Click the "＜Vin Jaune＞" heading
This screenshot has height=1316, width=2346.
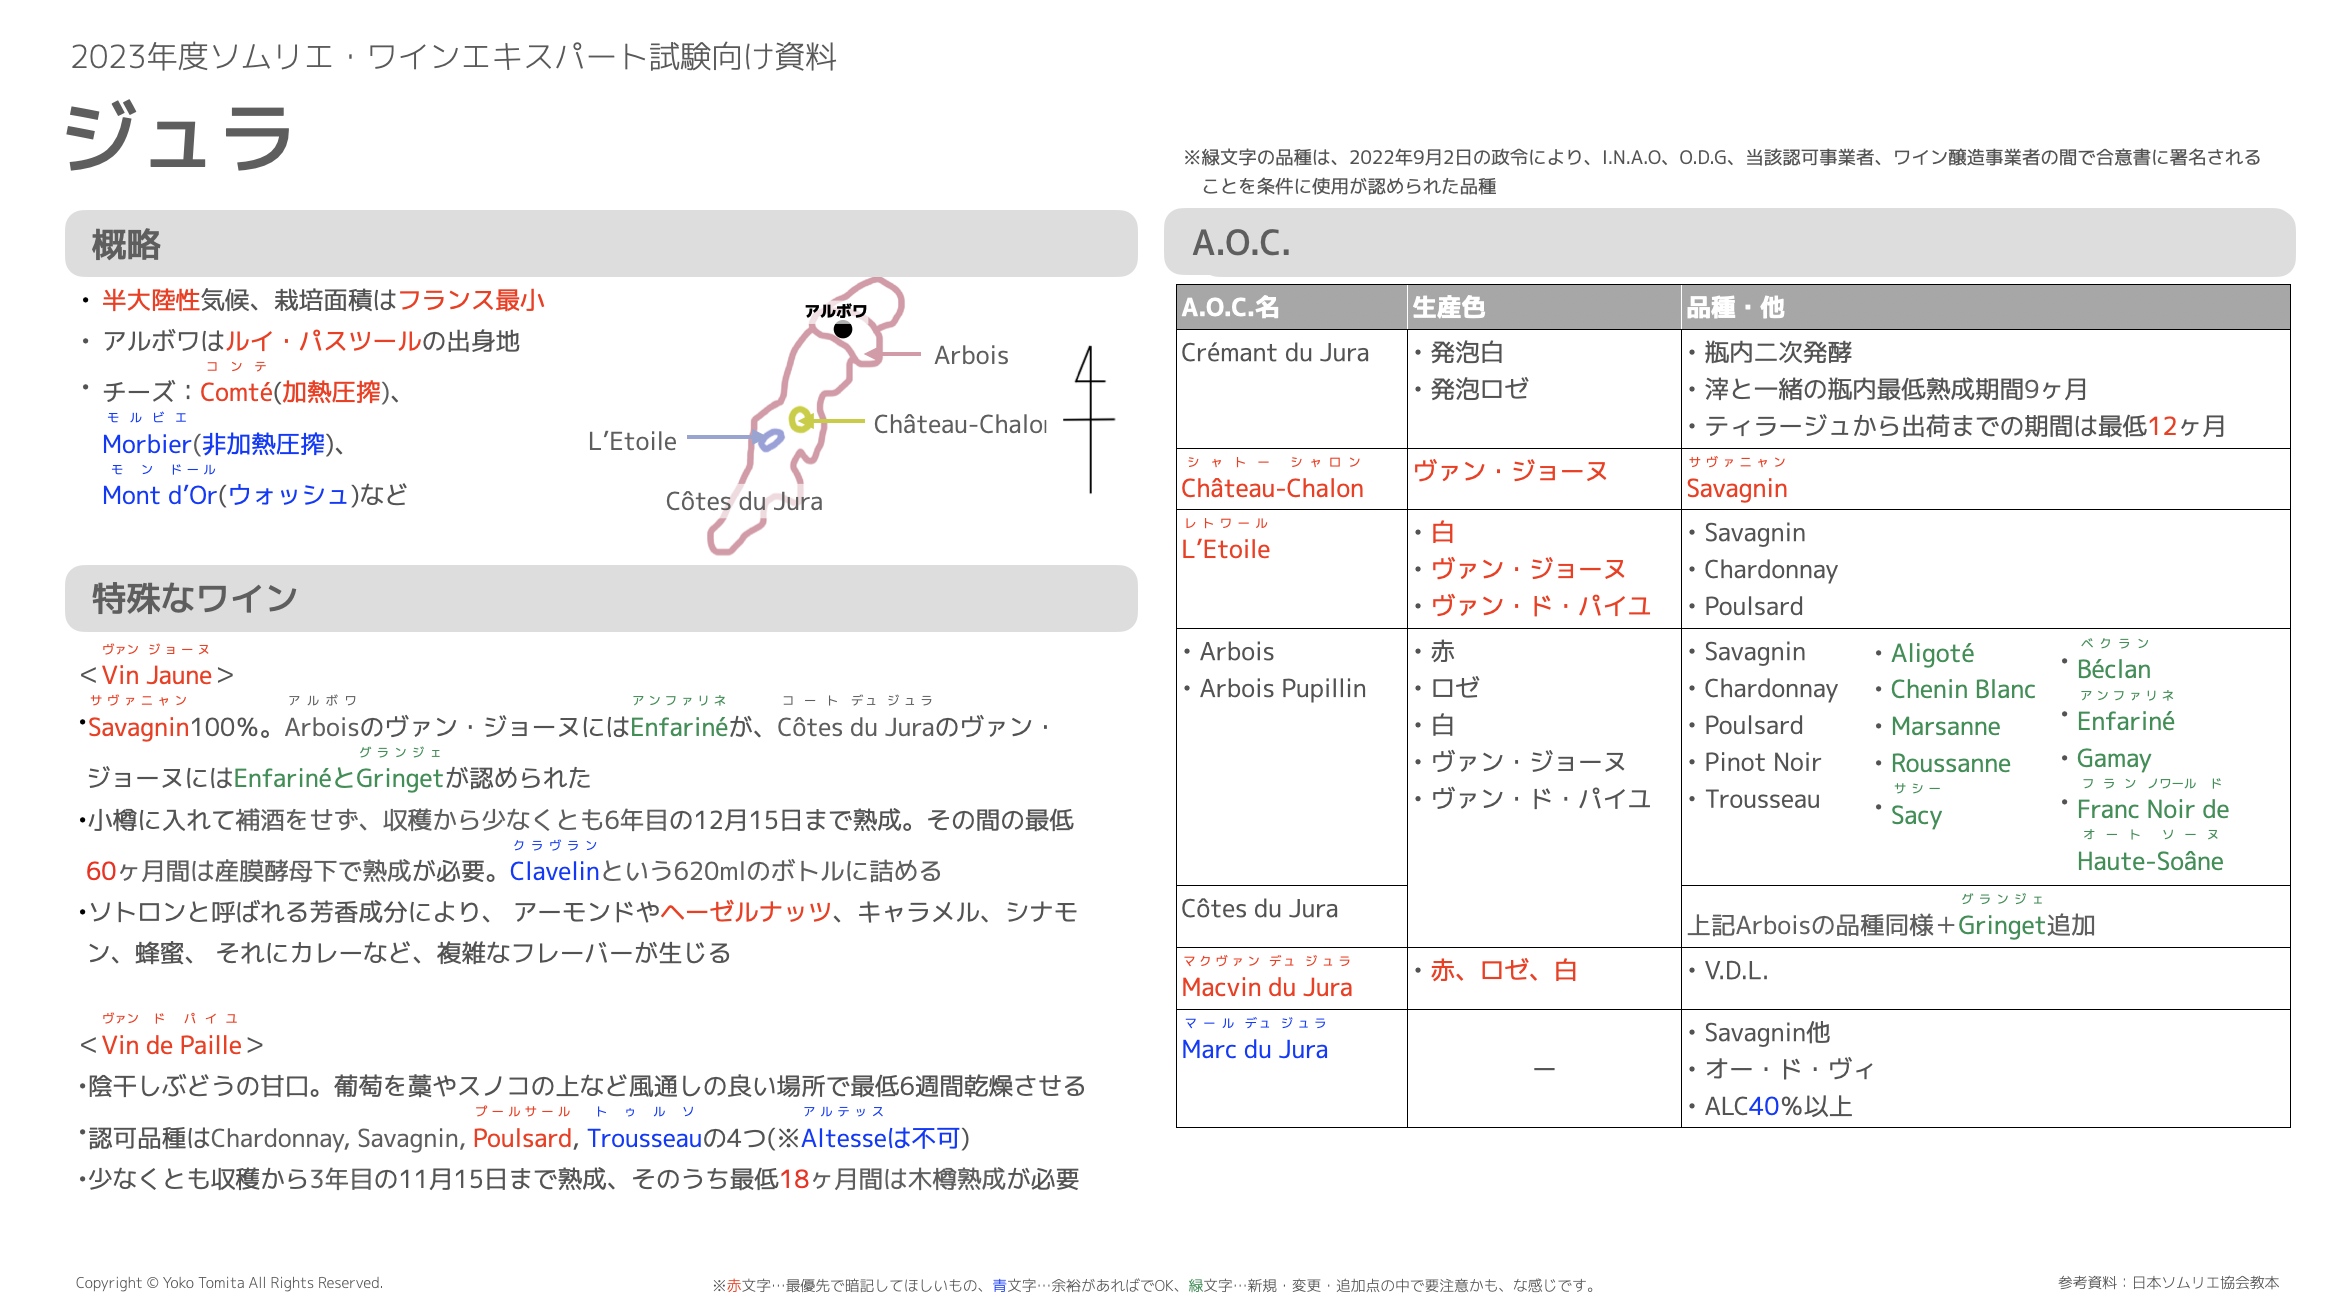pos(157,675)
